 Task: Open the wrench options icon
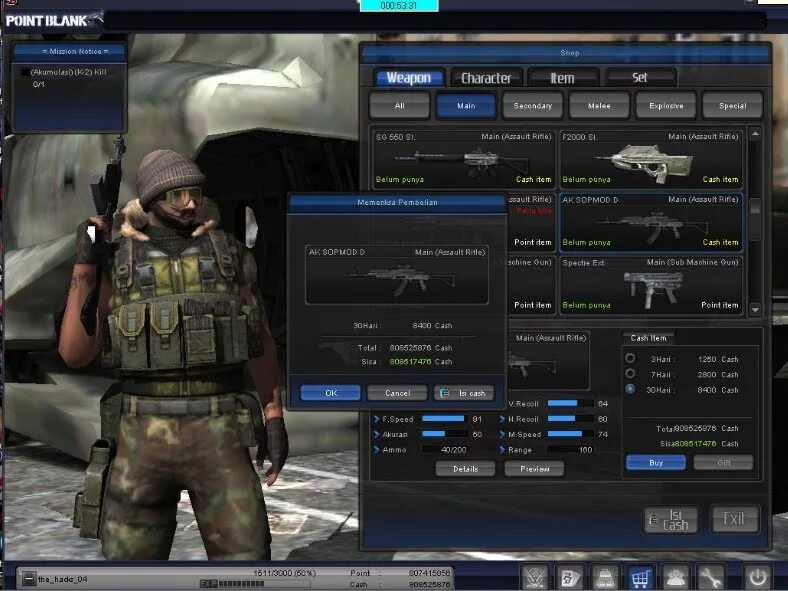pyautogui.click(x=711, y=576)
